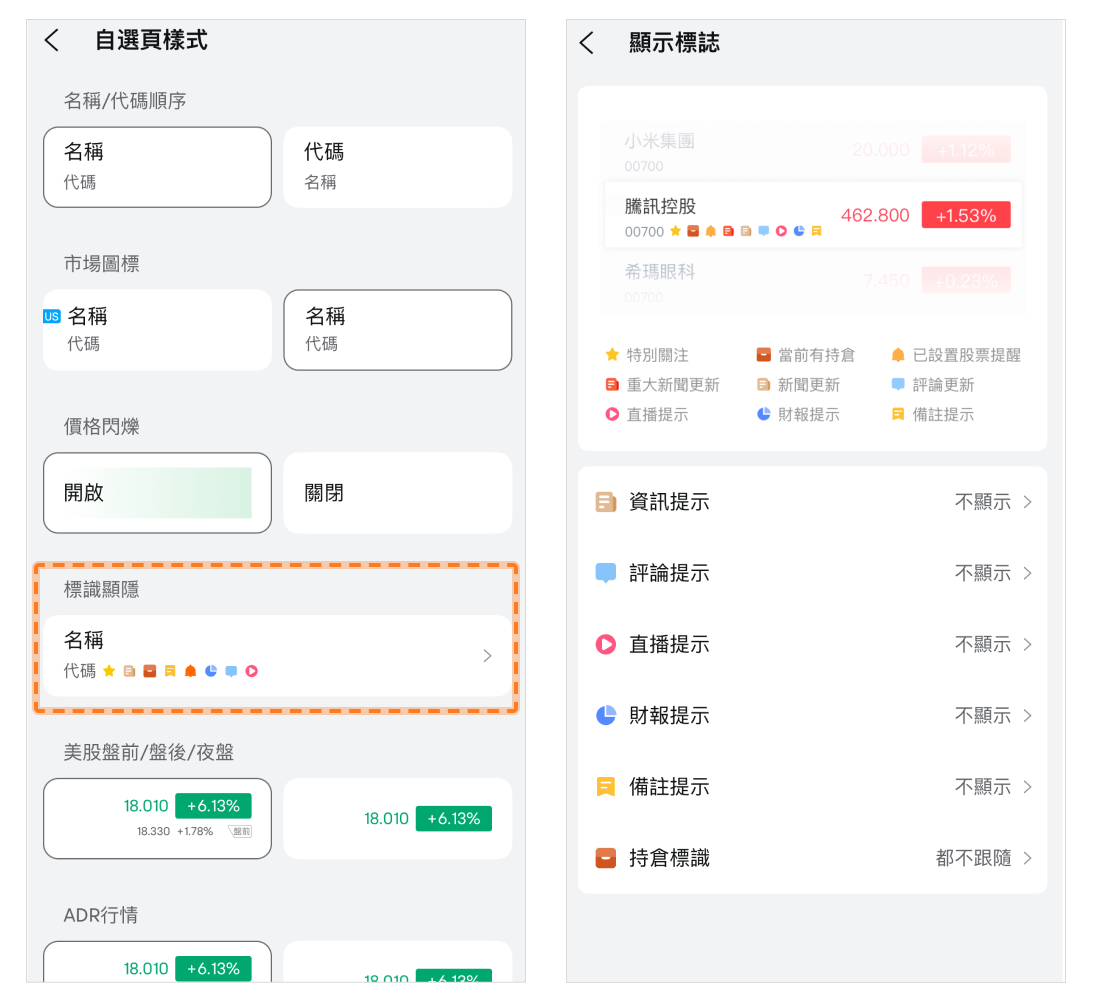Open 評論提示 settings row

point(812,573)
